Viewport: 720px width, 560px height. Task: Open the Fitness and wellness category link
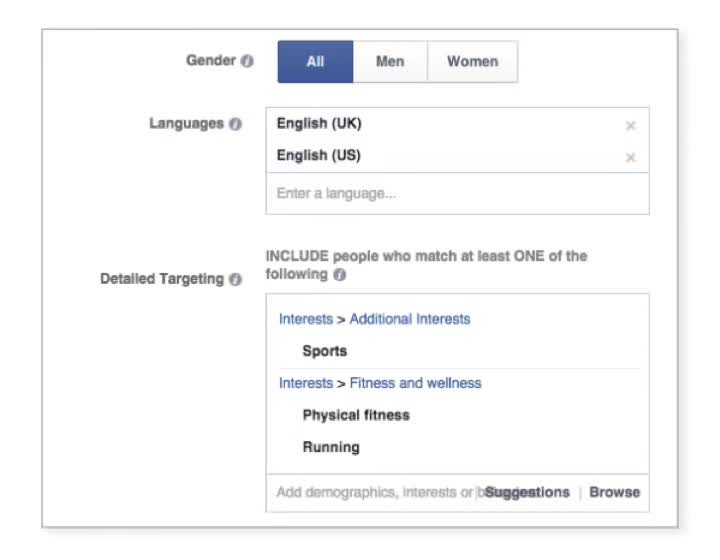point(415,383)
